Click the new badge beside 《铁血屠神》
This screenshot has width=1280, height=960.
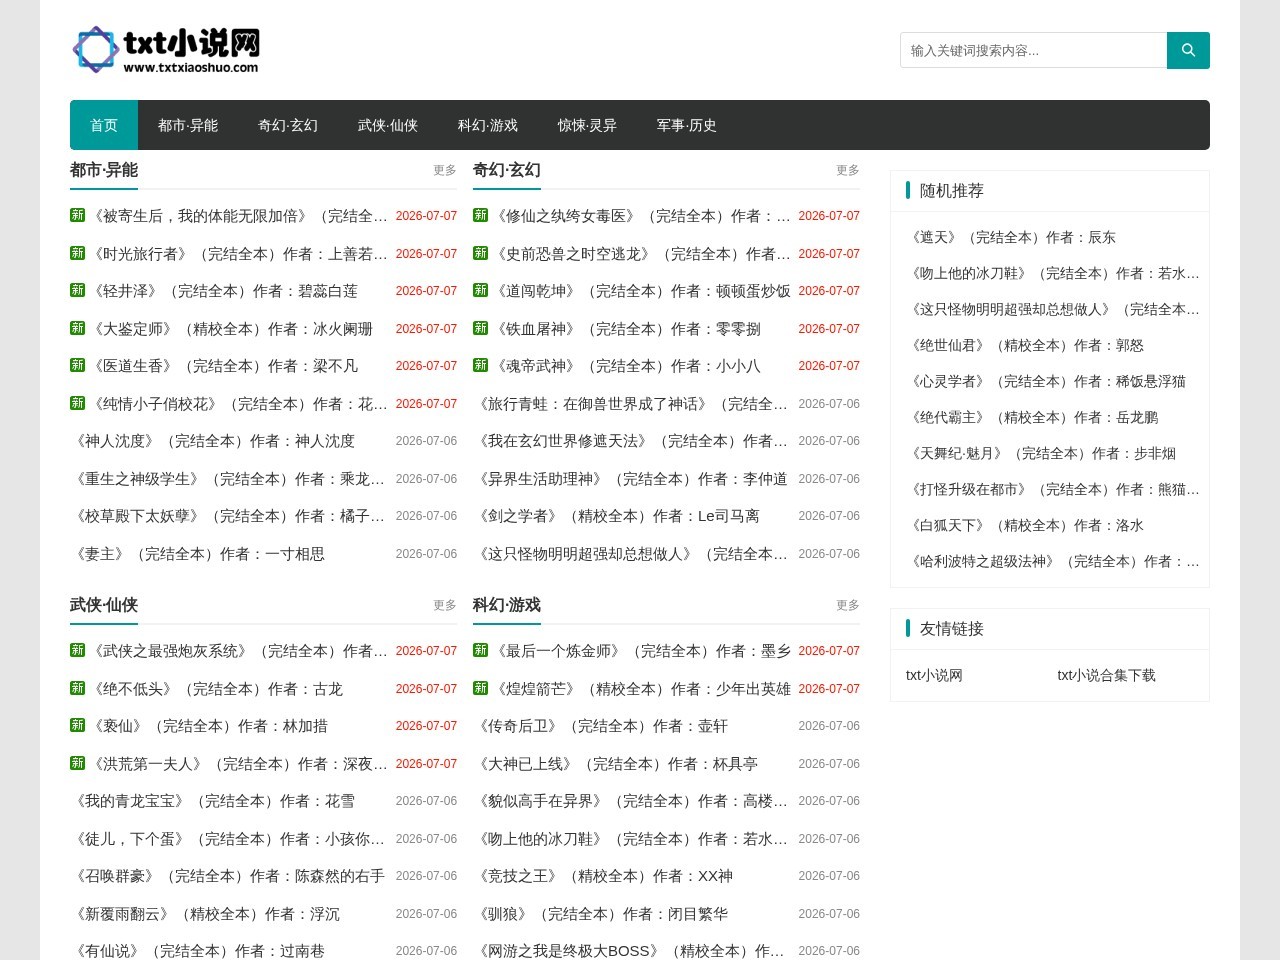point(480,328)
